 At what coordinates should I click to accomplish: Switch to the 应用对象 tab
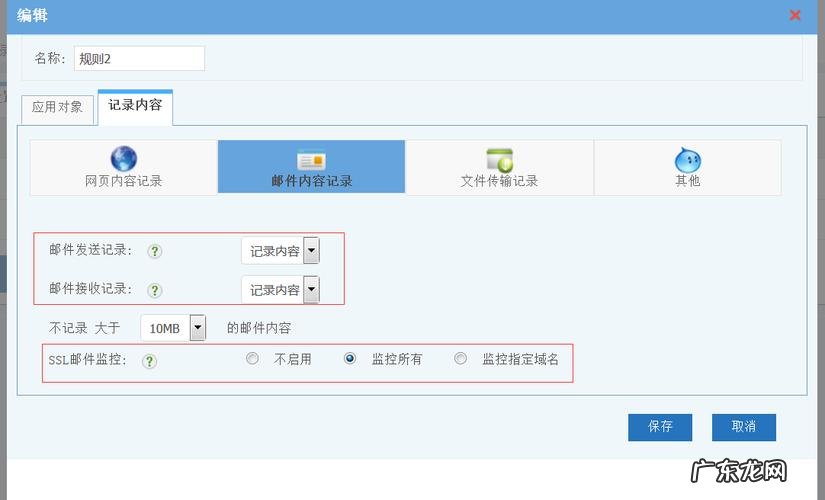coord(57,109)
